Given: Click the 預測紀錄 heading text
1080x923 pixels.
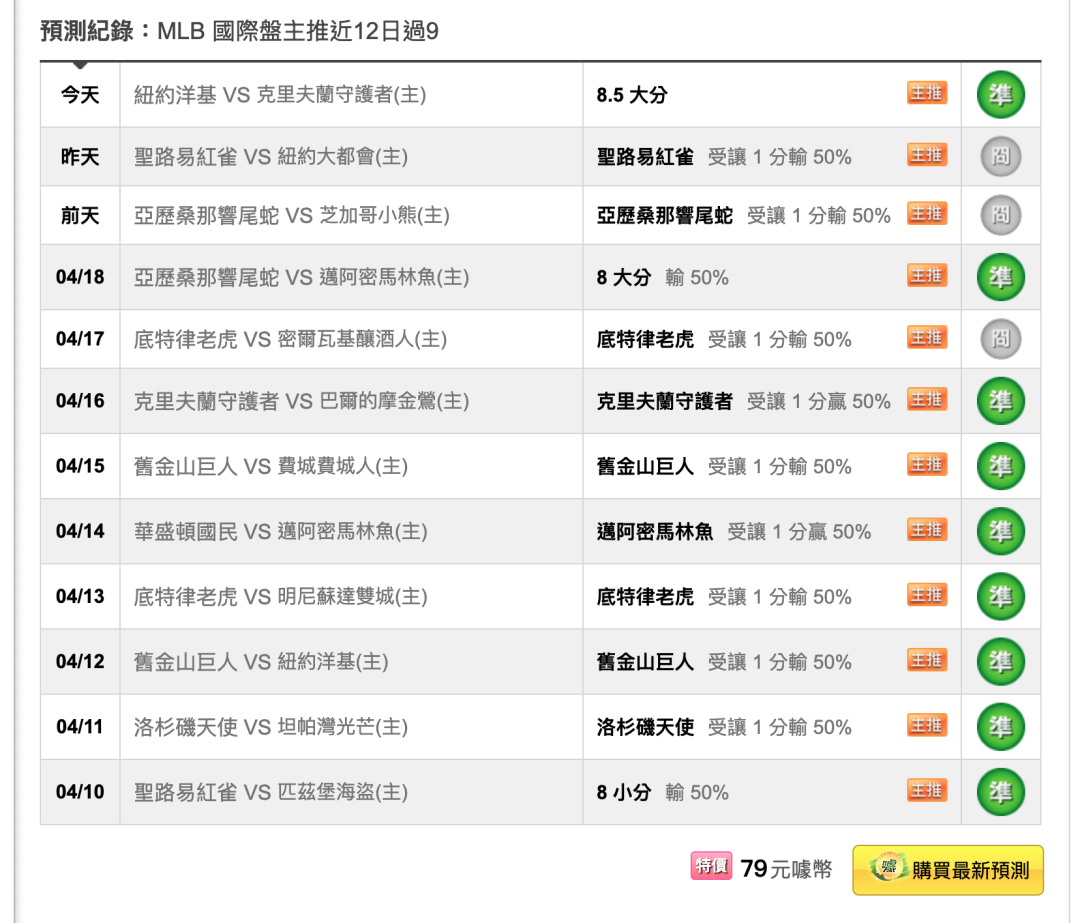Looking at the screenshot, I should point(87,31).
